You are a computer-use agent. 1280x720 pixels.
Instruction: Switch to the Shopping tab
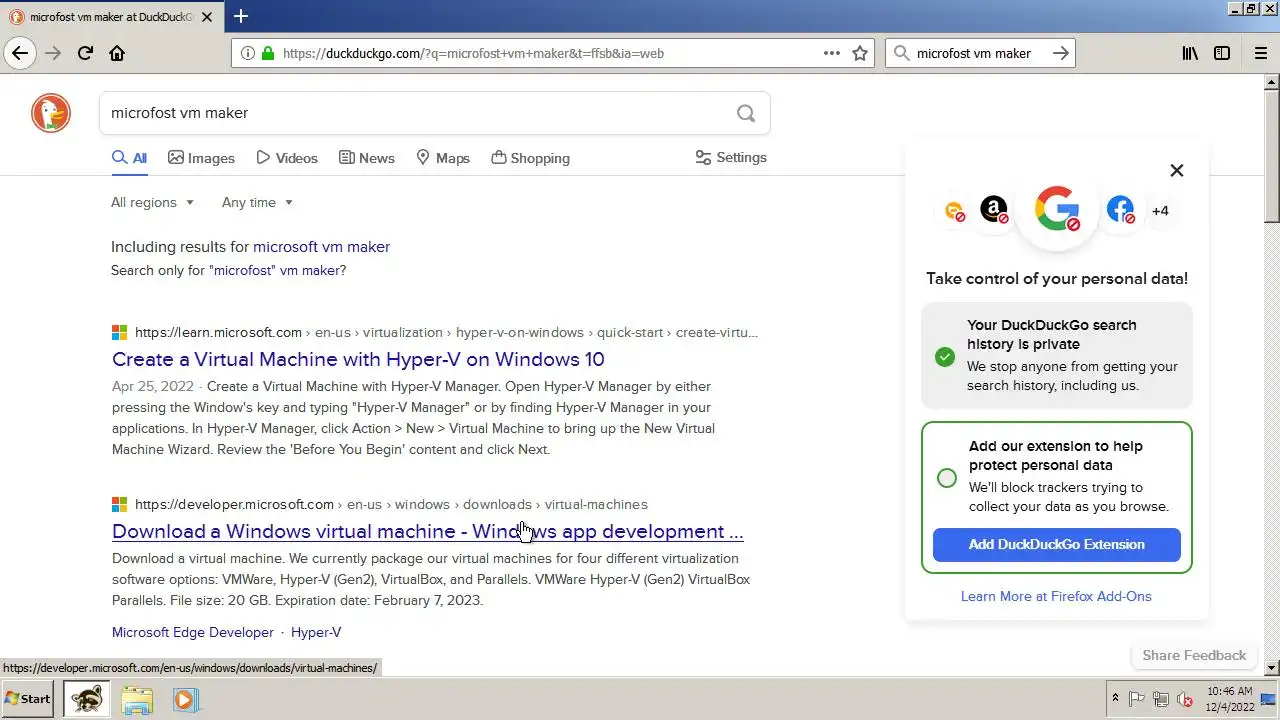pos(531,158)
